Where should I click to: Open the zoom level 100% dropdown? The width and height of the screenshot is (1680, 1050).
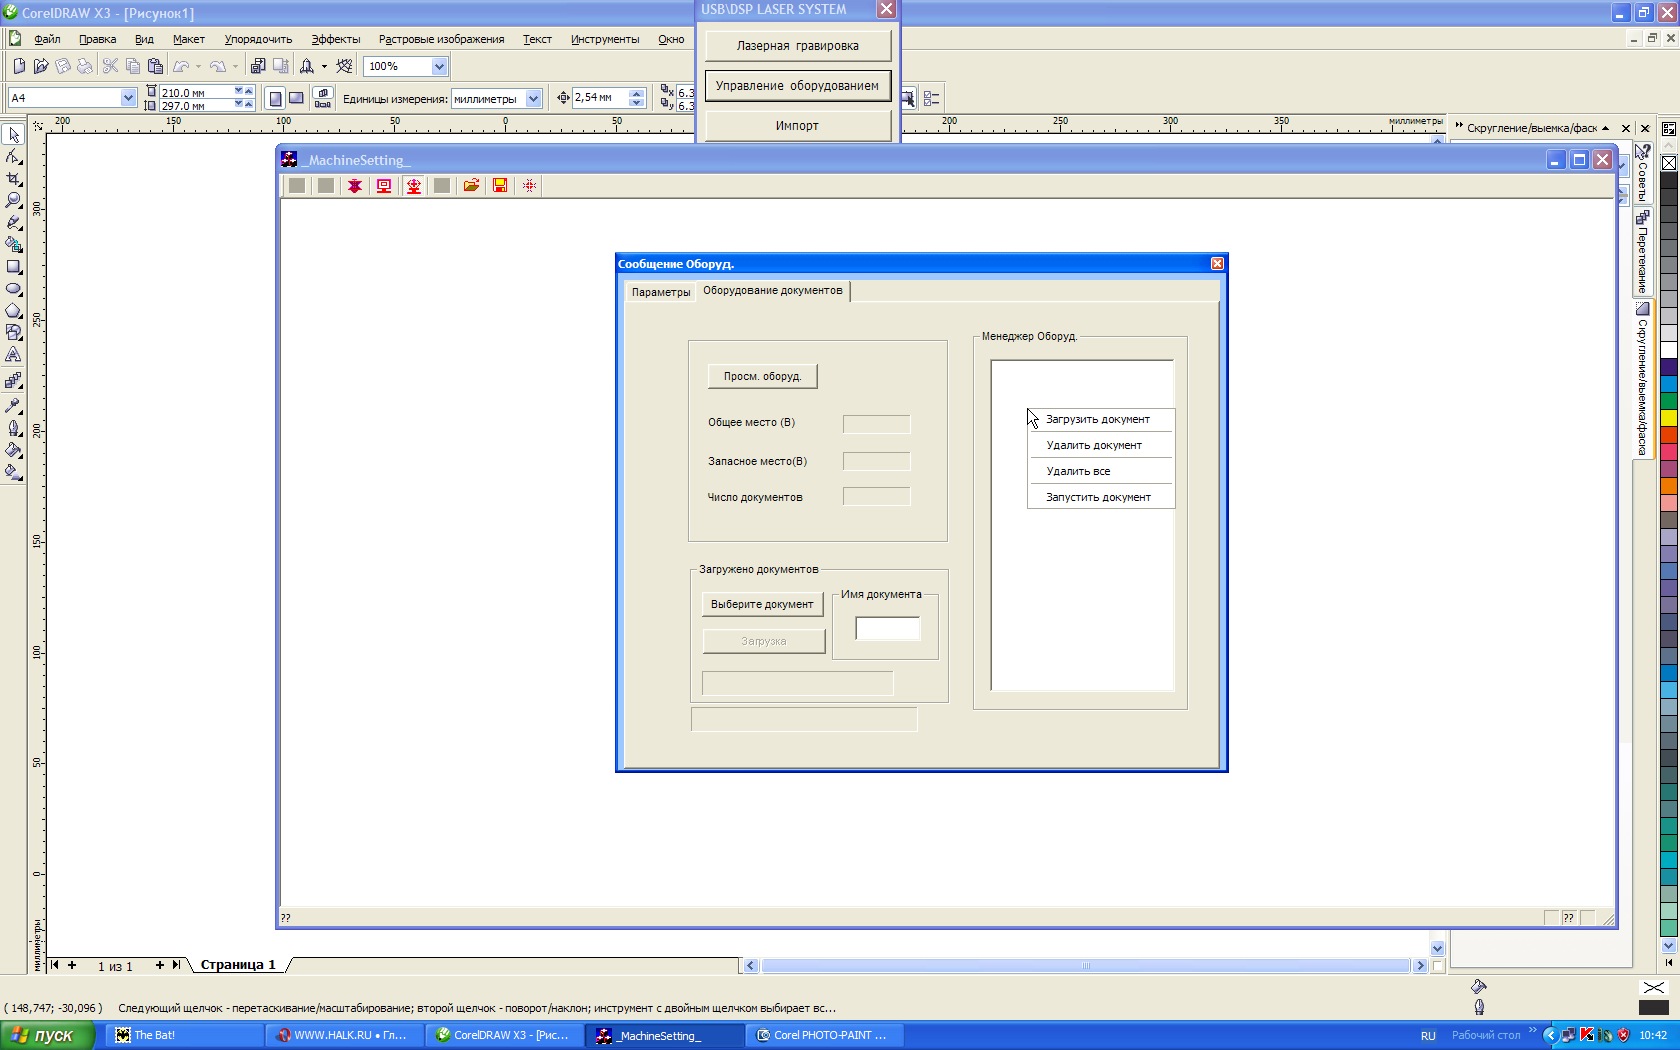(x=438, y=66)
